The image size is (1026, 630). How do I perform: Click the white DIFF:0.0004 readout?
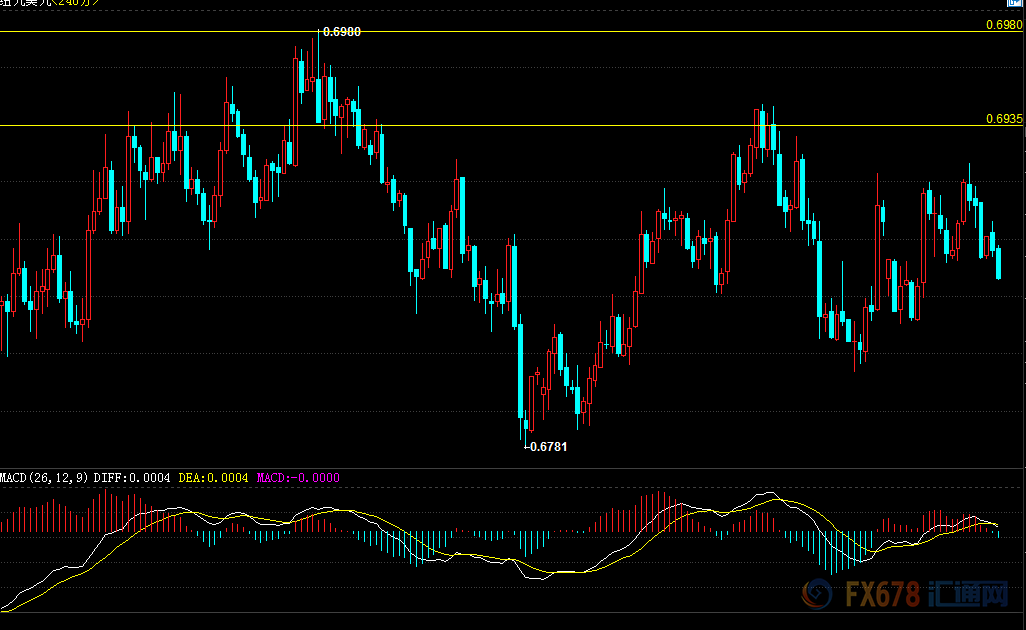click(x=133, y=478)
